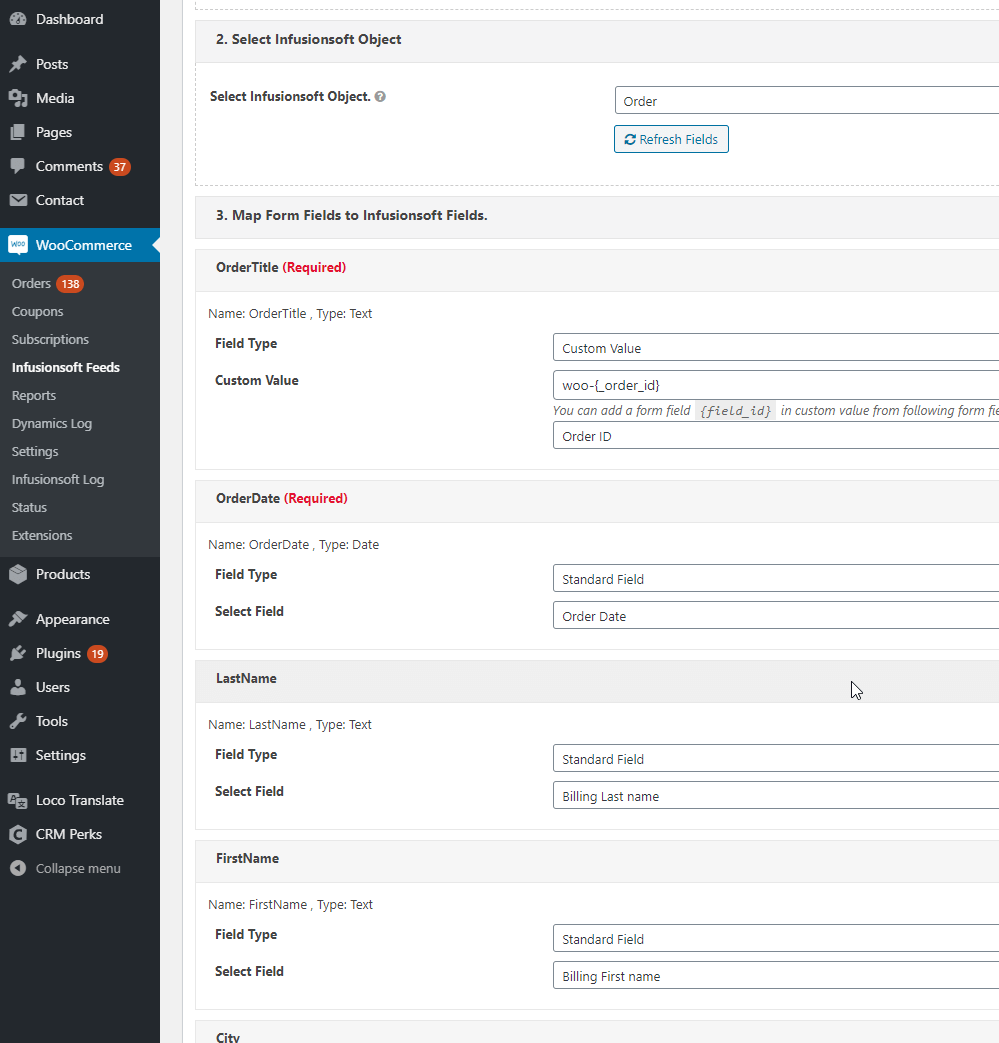Open Subscriptions in WooCommerce submenu
The height and width of the screenshot is (1043, 999).
point(50,339)
